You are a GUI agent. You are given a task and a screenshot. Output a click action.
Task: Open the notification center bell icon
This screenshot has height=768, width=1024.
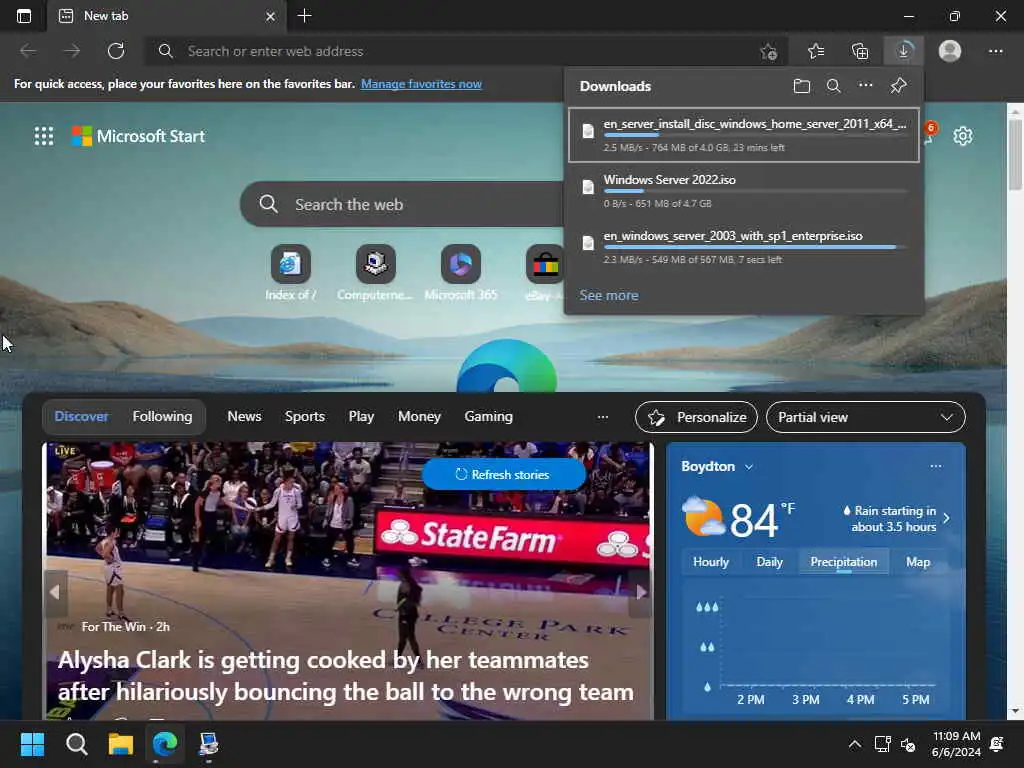[x=997, y=744]
